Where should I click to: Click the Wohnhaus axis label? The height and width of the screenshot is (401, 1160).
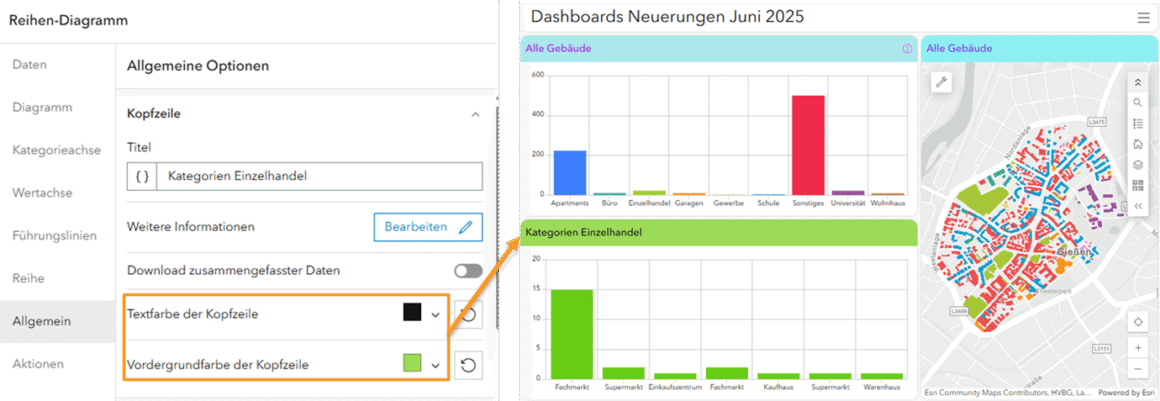pos(887,203)
